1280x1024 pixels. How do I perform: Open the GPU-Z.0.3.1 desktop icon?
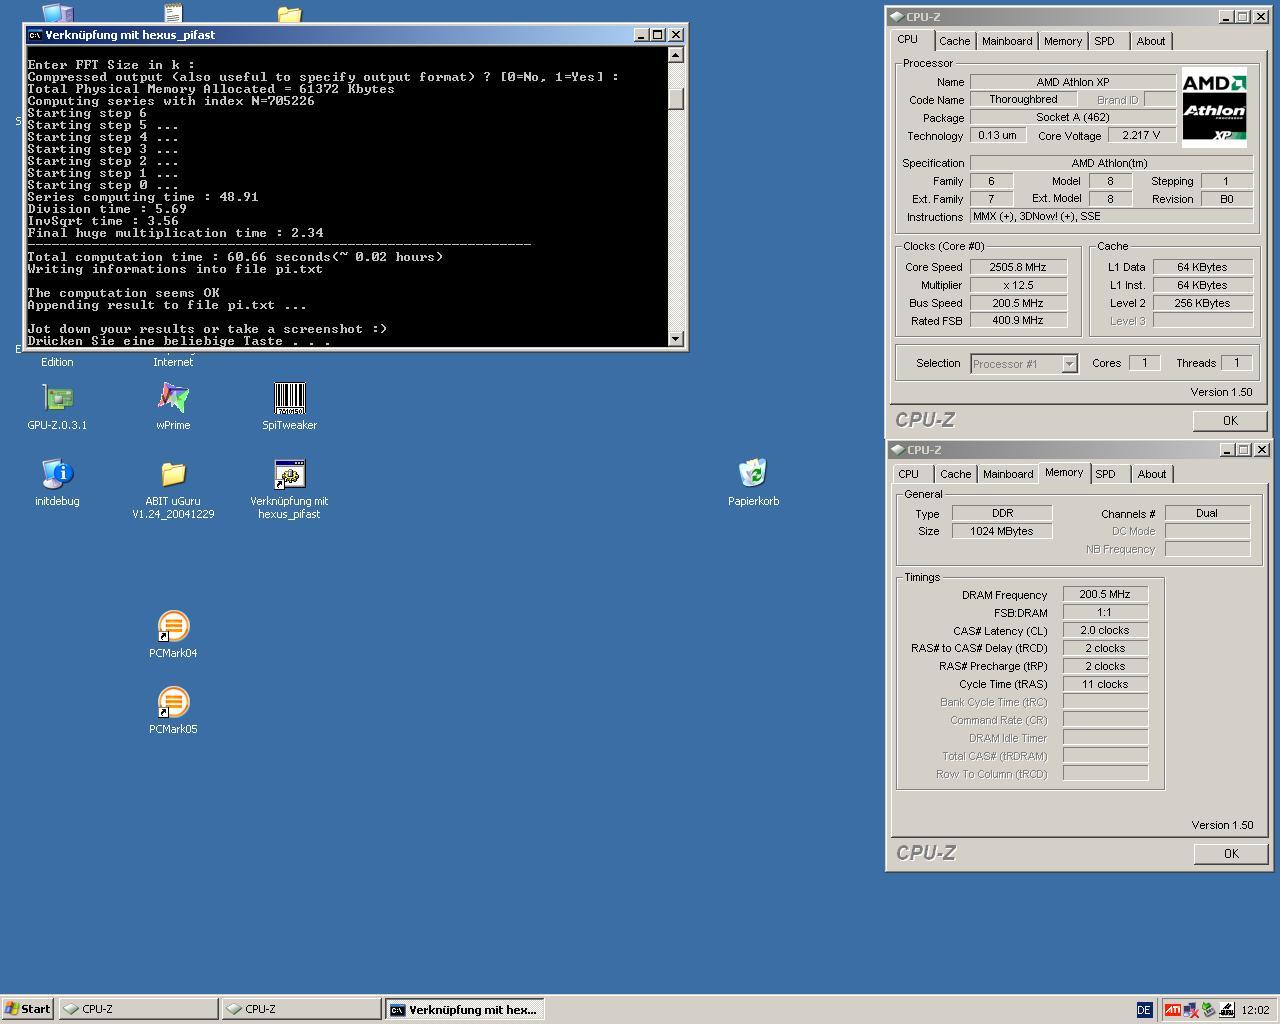pyautogui.click(x=57, y=398)
